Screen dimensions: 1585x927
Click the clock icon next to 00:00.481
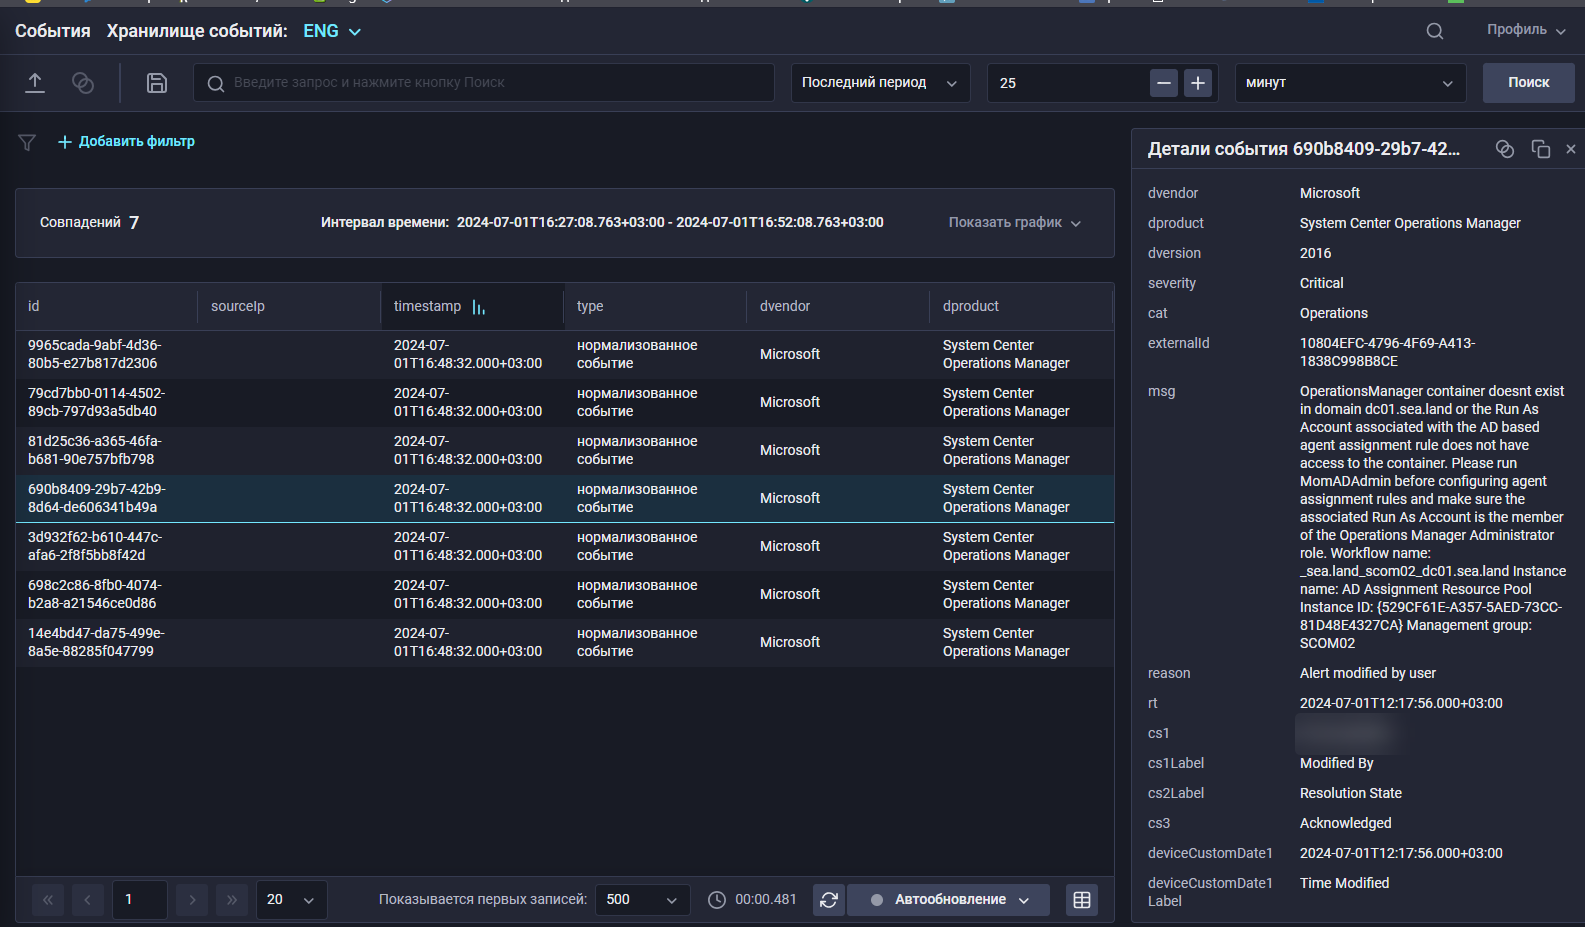tap(717, 900)
